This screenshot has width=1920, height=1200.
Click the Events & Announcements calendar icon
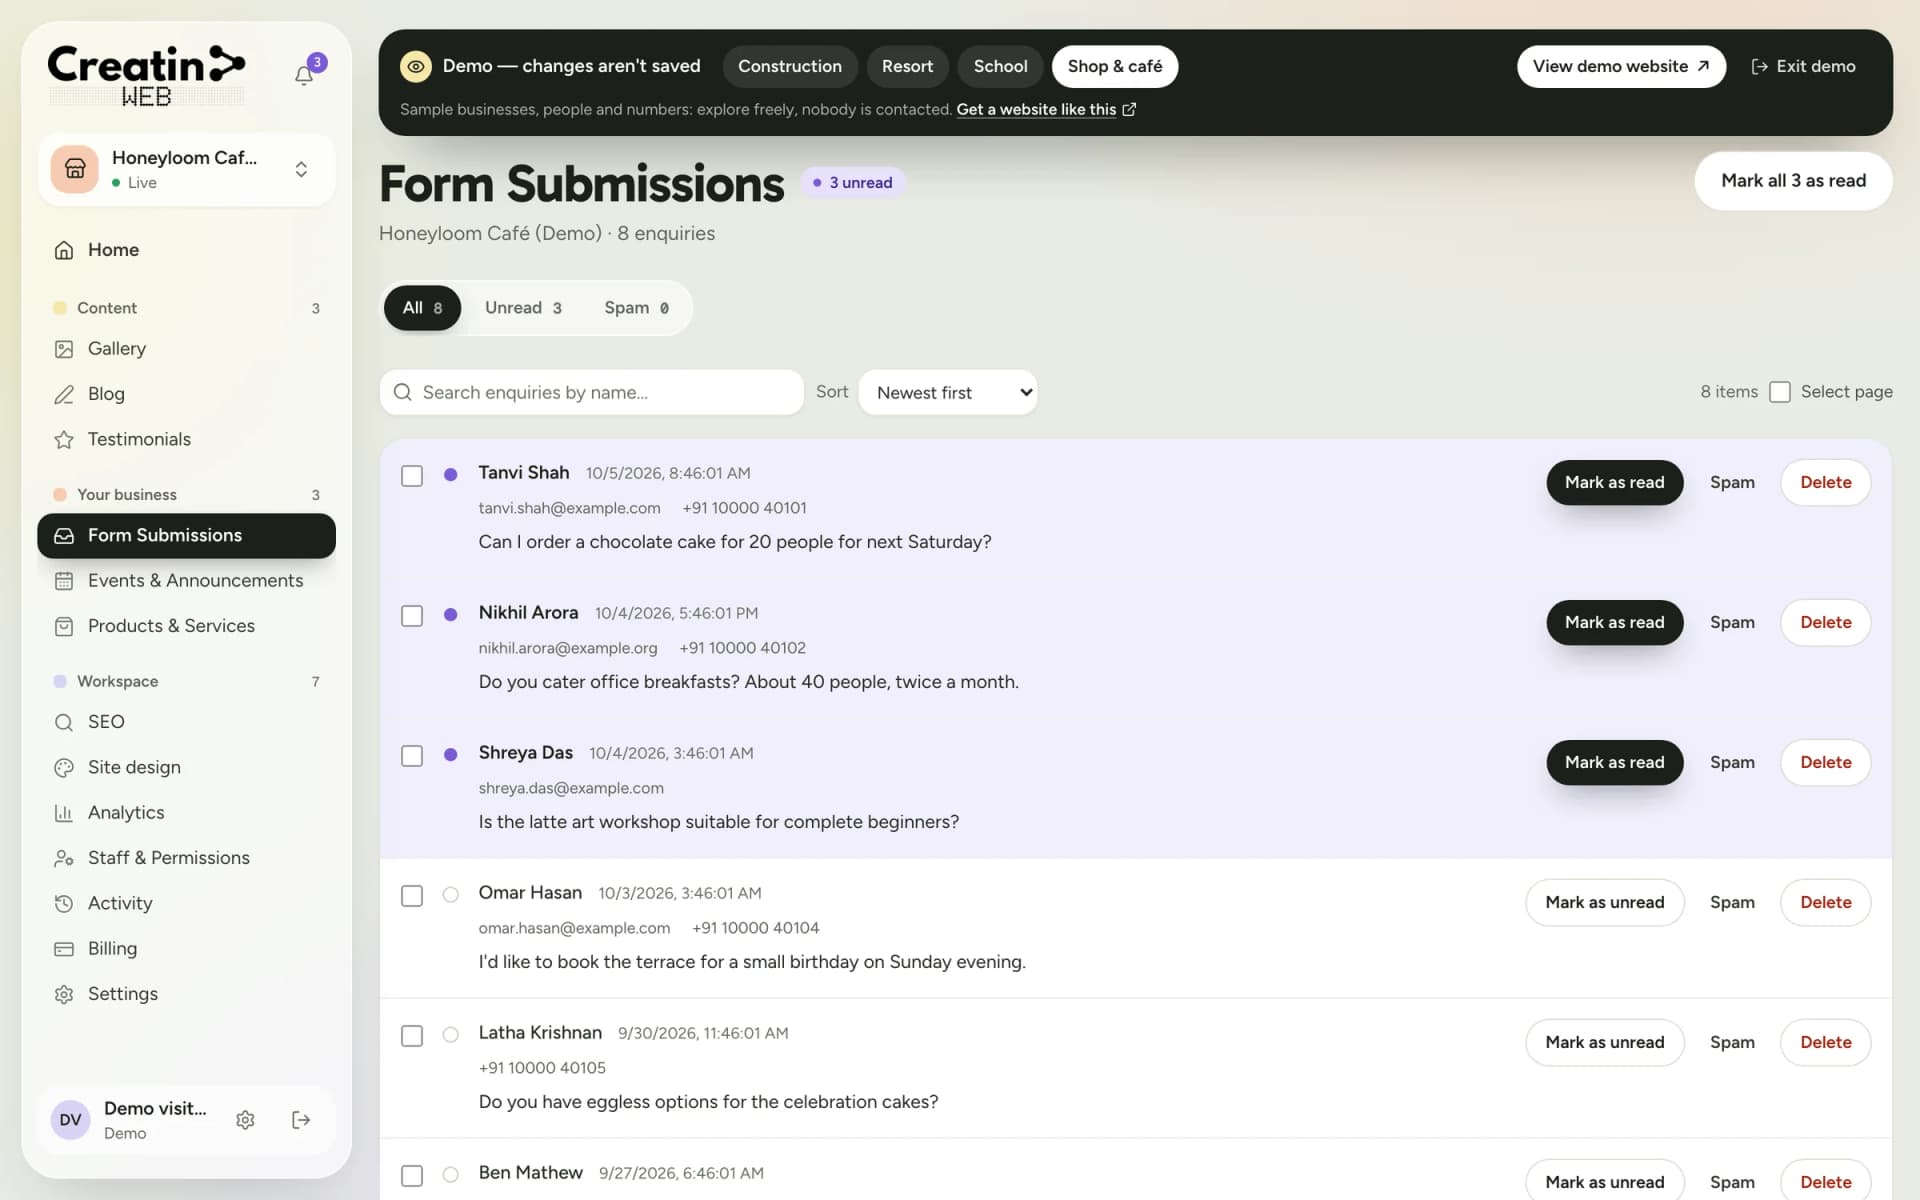(x=64, y=581)
